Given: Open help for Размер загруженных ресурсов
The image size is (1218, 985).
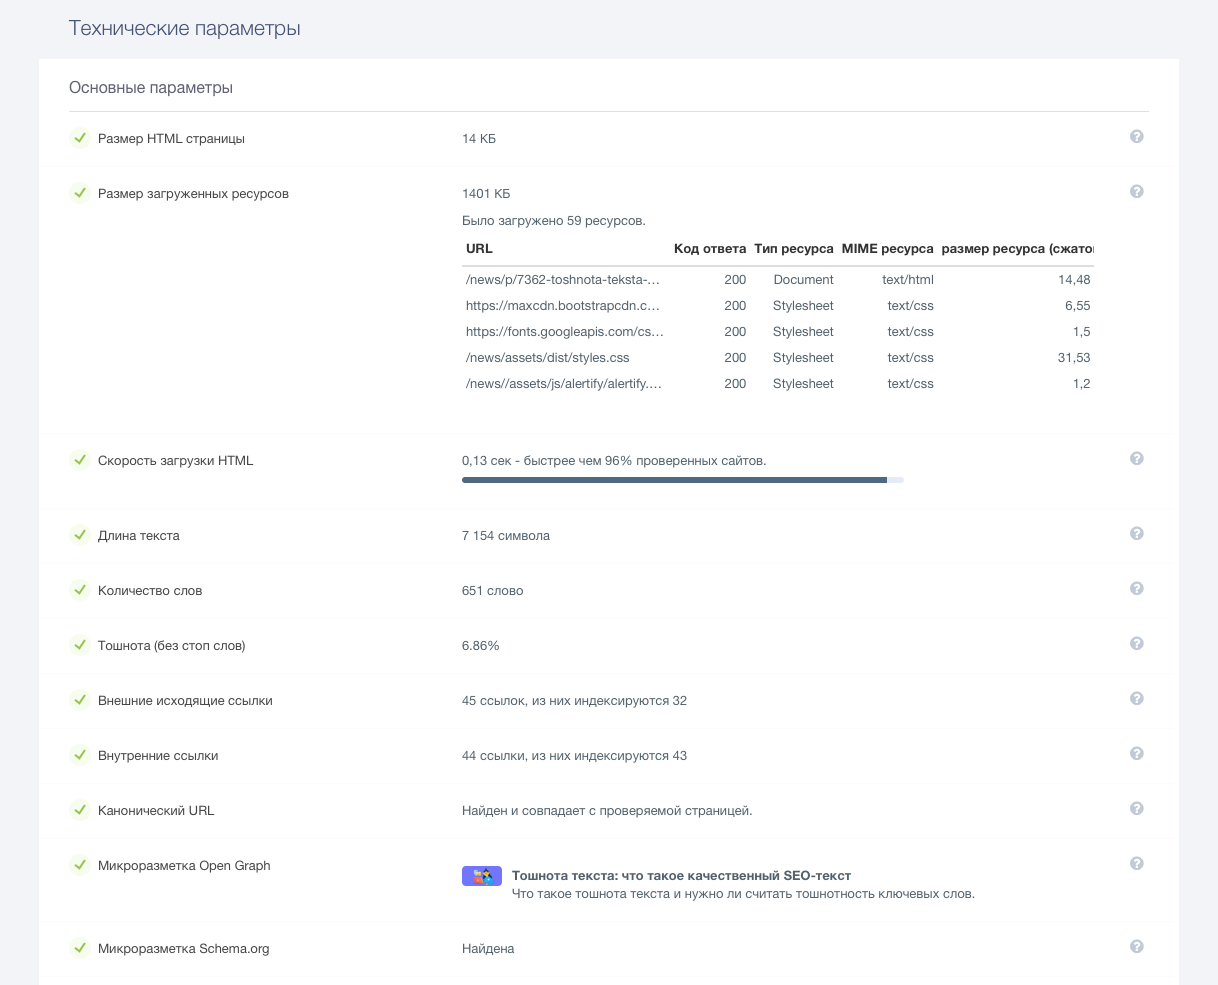Looking at the screenshot, I should coord(1136,192).
